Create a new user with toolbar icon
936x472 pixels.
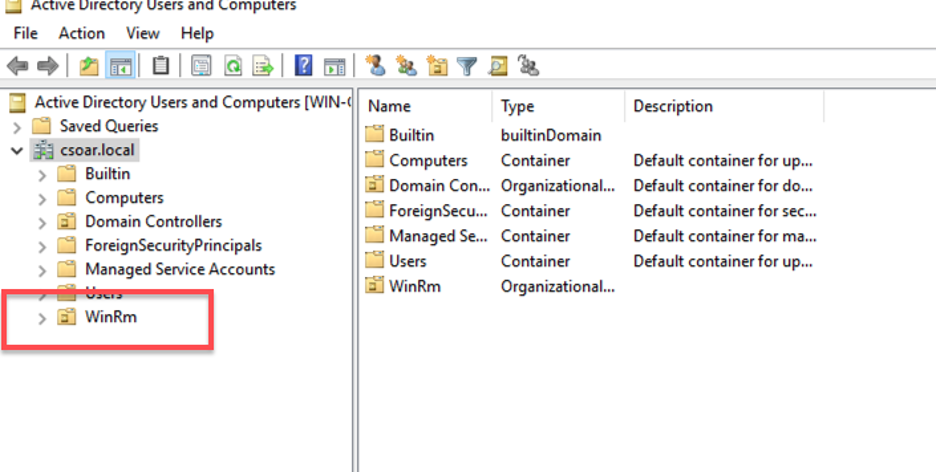tap(375, 67)
